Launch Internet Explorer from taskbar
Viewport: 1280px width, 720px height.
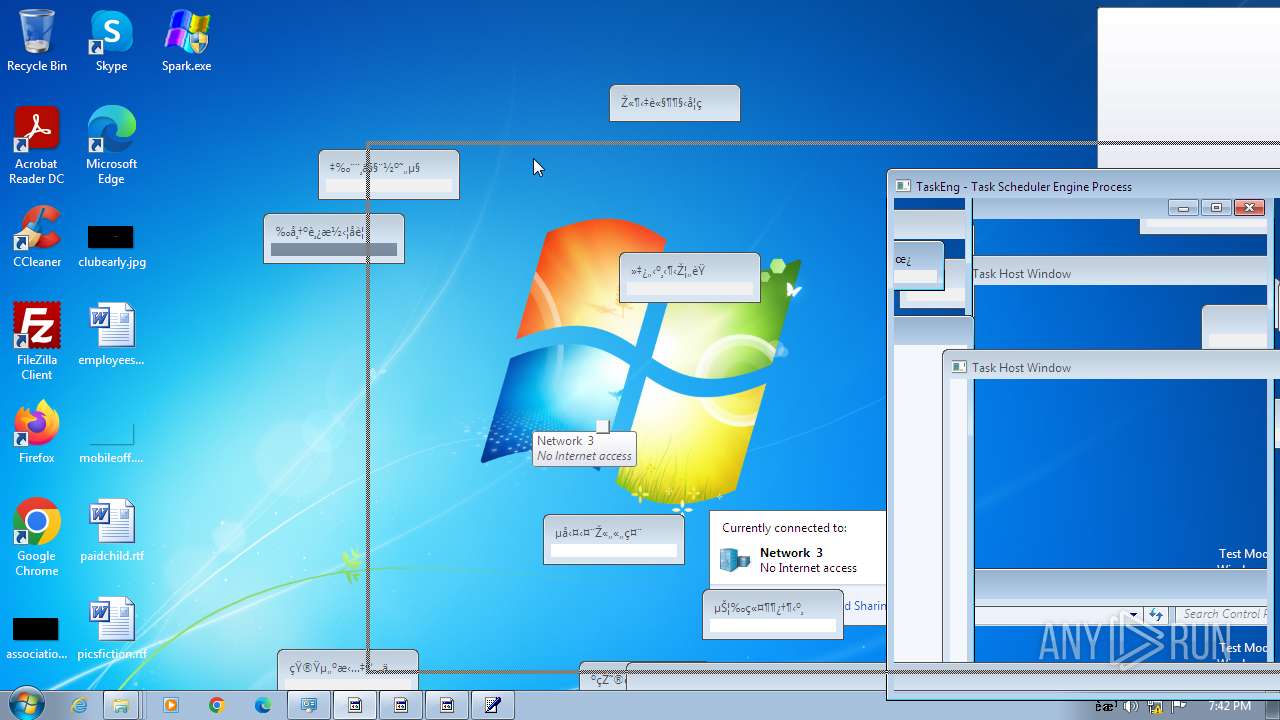click(x=79, y=705)
